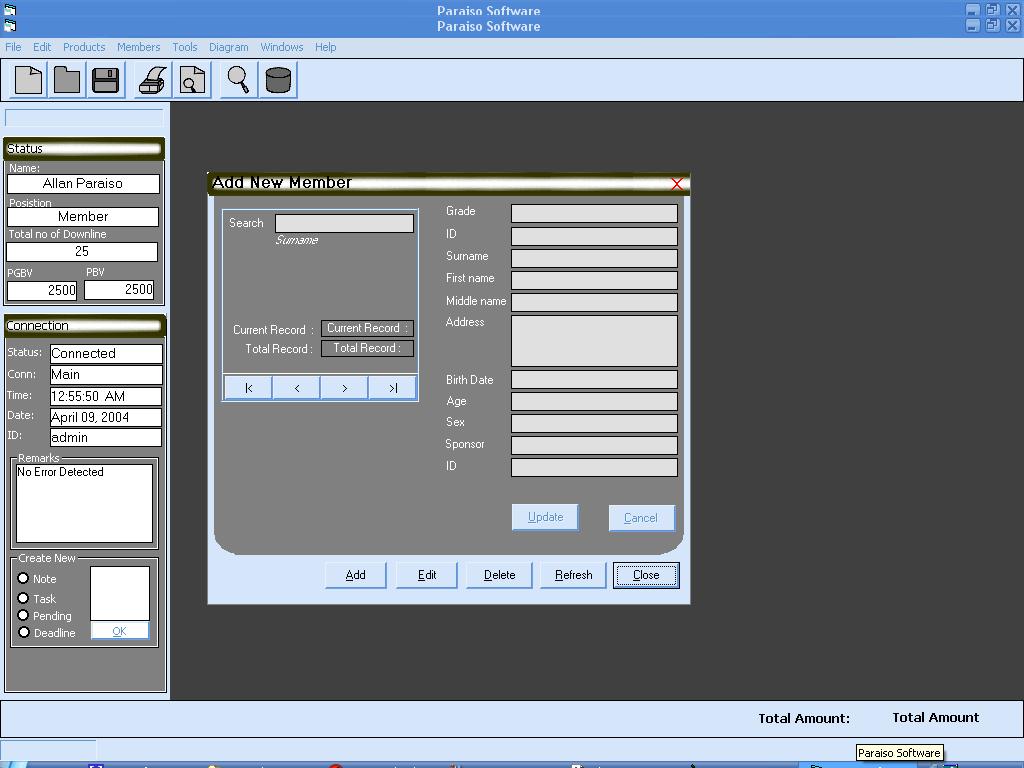Restore the inner Paraiso Software window
Viewport: 1024px width, 768px height.
click(993, 25)
